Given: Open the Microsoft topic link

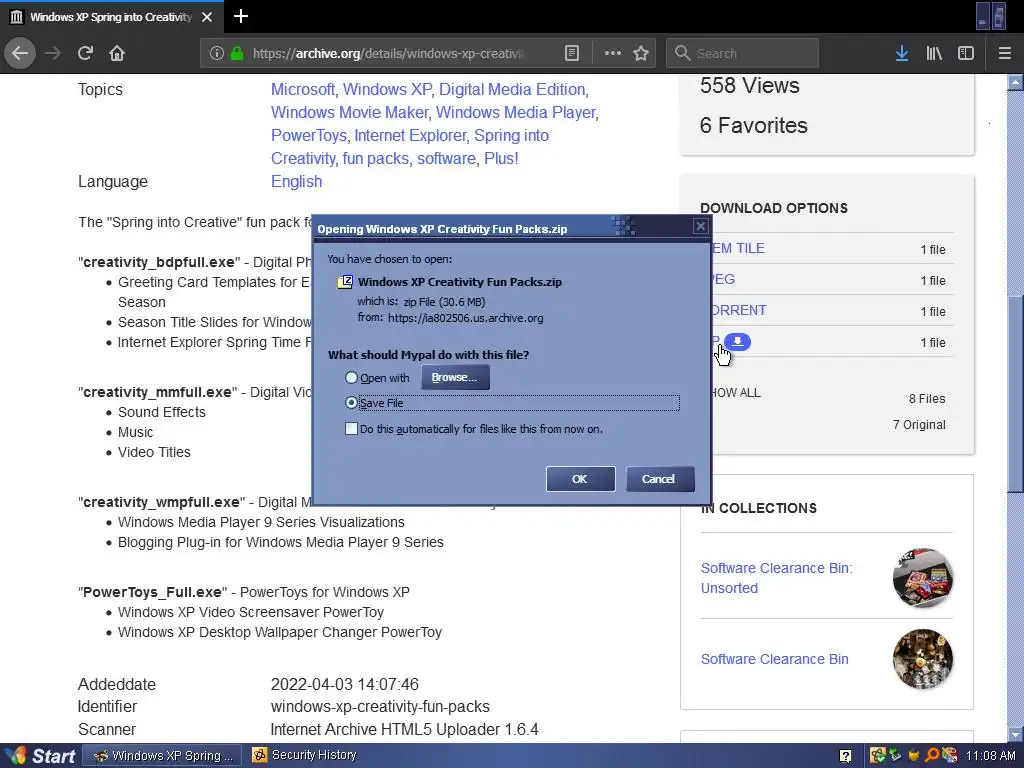Looking at the screenshot, I should pyautogui.click(x=302, y=89).
